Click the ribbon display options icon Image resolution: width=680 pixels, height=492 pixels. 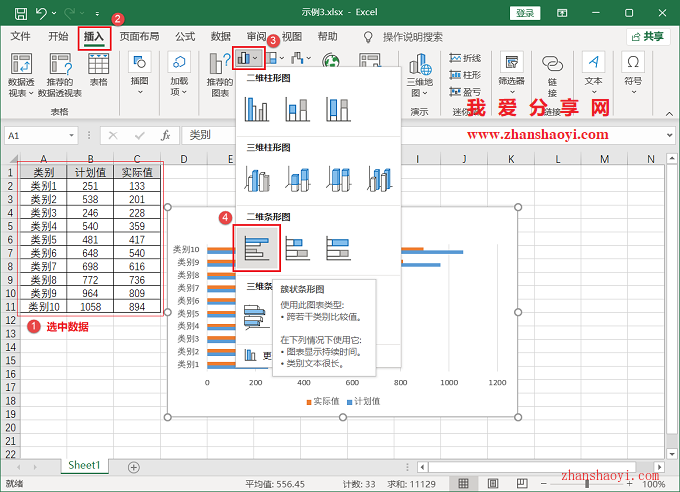pos(562,13)
